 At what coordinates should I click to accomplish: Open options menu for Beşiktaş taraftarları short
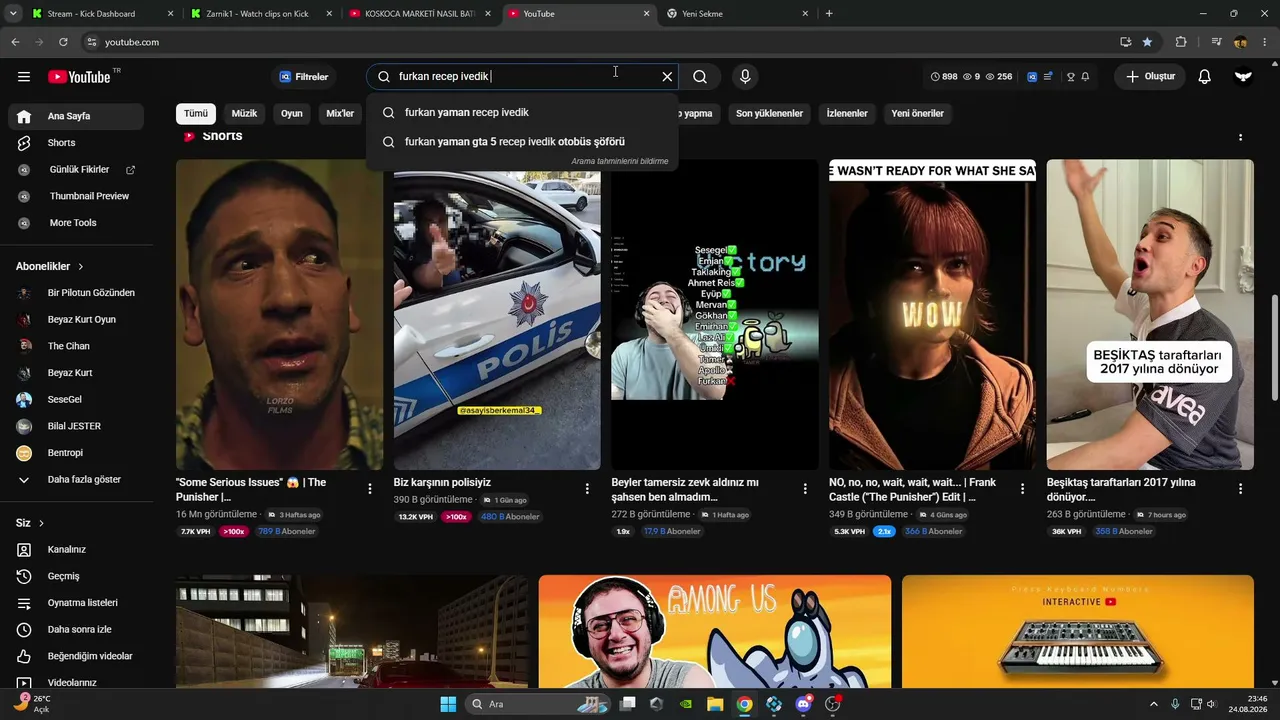click(1241, 489)
